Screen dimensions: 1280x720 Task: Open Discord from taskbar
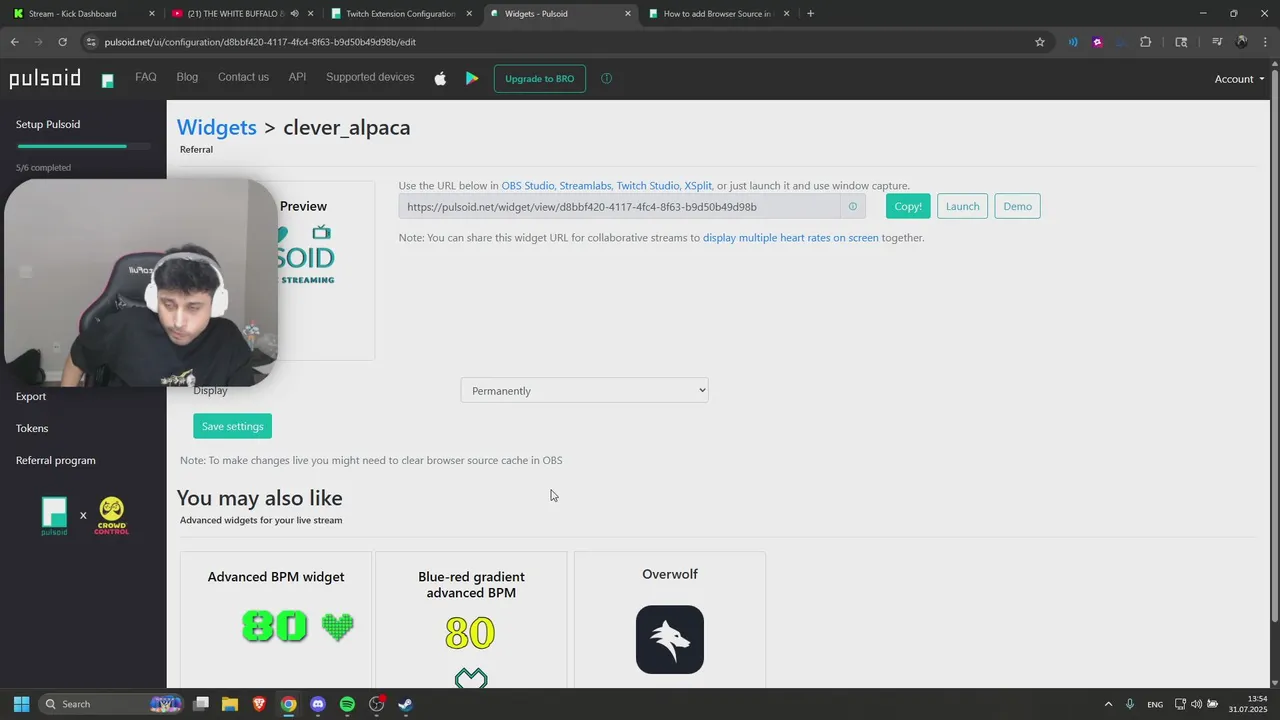click(x=318, y=704)
